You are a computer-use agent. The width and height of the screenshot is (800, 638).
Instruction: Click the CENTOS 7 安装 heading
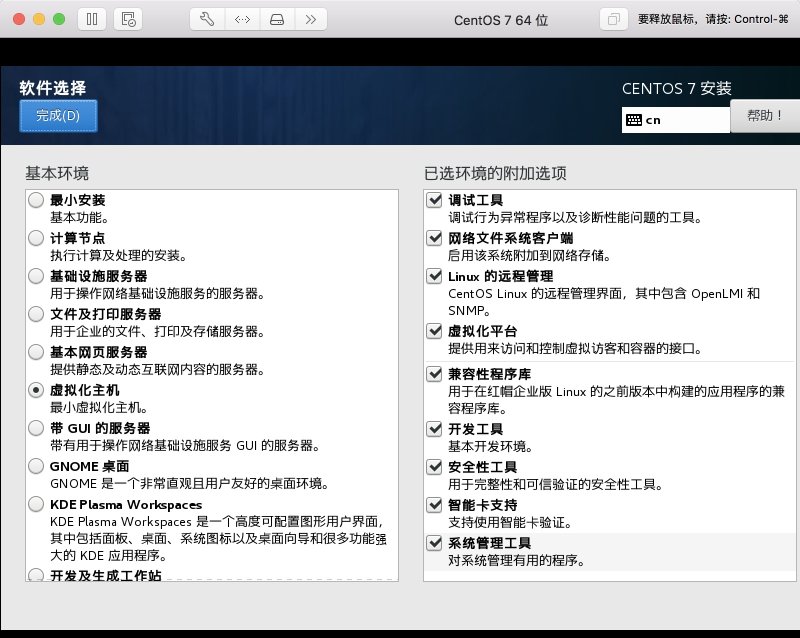[677, 88]
